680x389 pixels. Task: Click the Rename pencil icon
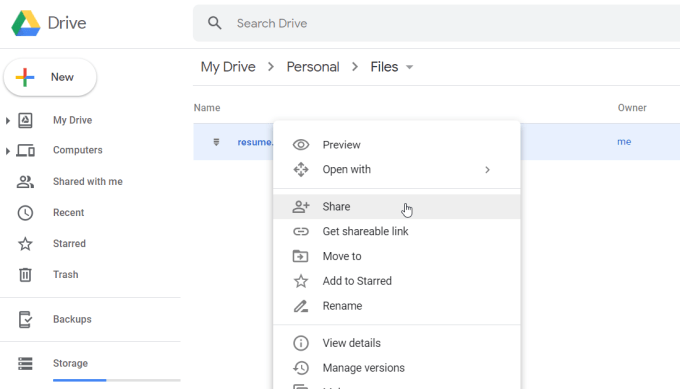301,306
